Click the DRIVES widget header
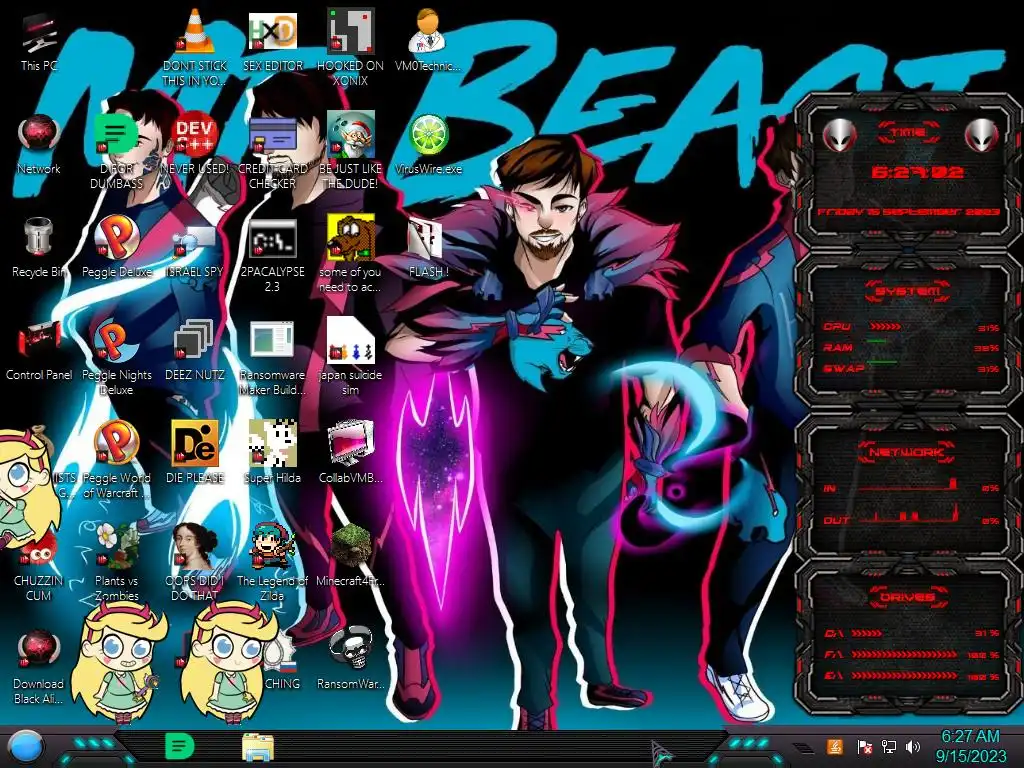1024x768 pixels. (907, 597)
